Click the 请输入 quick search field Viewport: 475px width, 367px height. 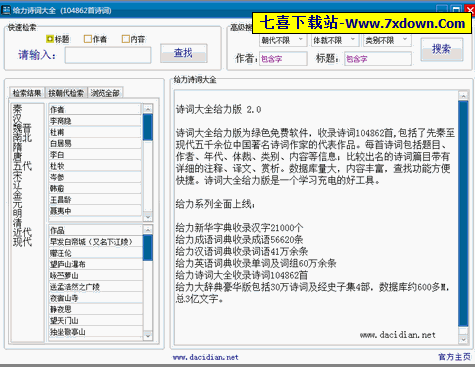tap(108, 55)
